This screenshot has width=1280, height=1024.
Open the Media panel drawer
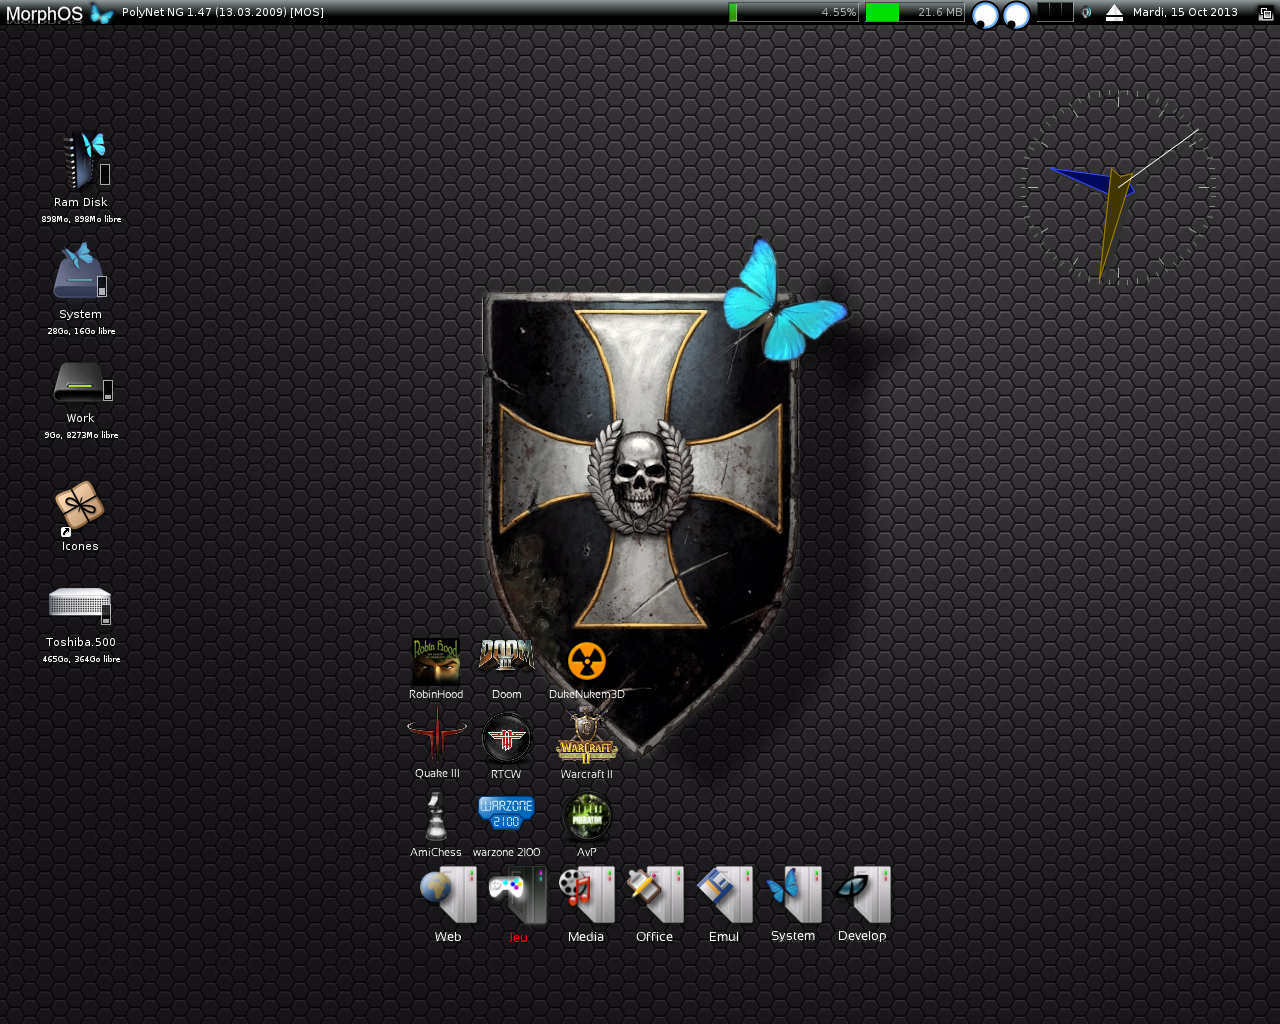(x=586, y=895)
